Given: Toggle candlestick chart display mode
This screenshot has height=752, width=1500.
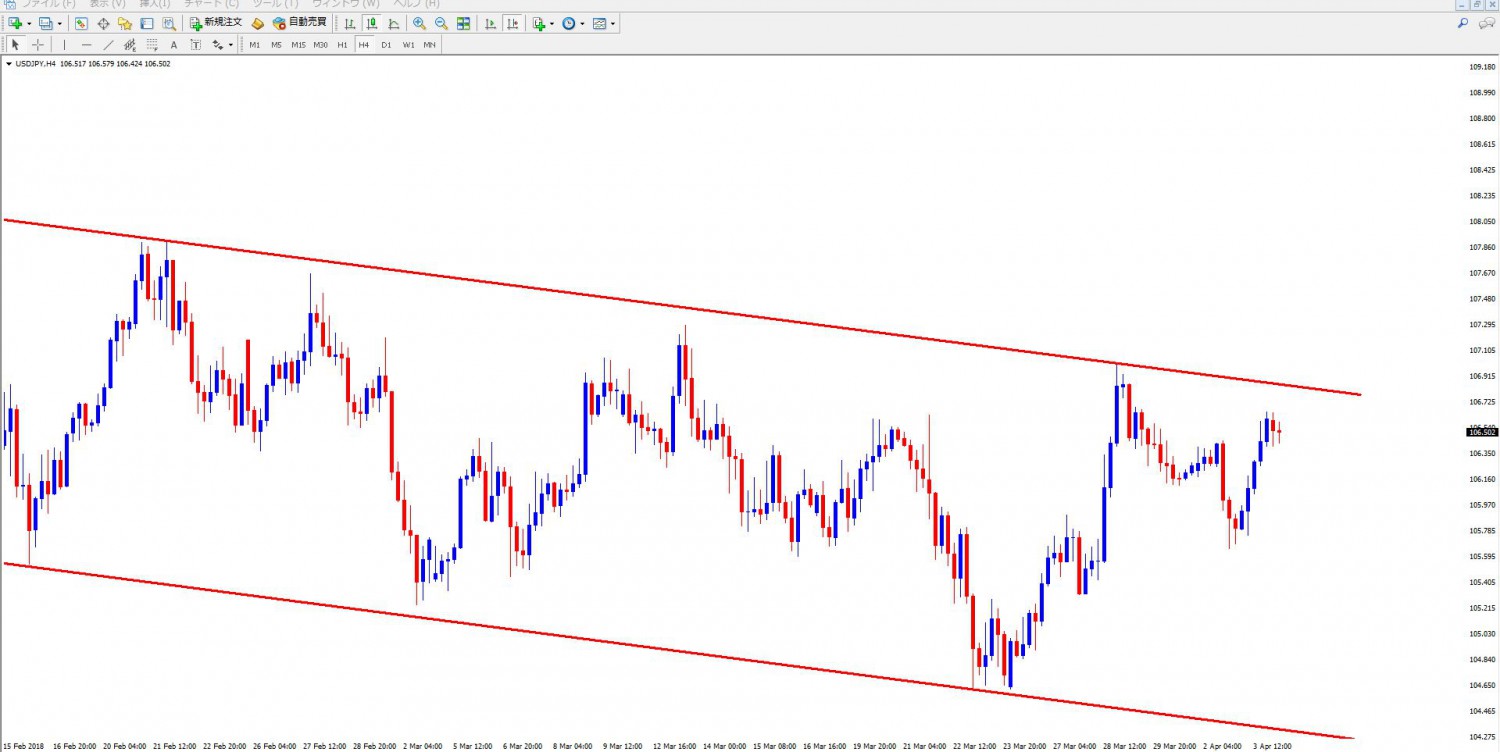Looking at the screenshot, I should click(372, 23).
